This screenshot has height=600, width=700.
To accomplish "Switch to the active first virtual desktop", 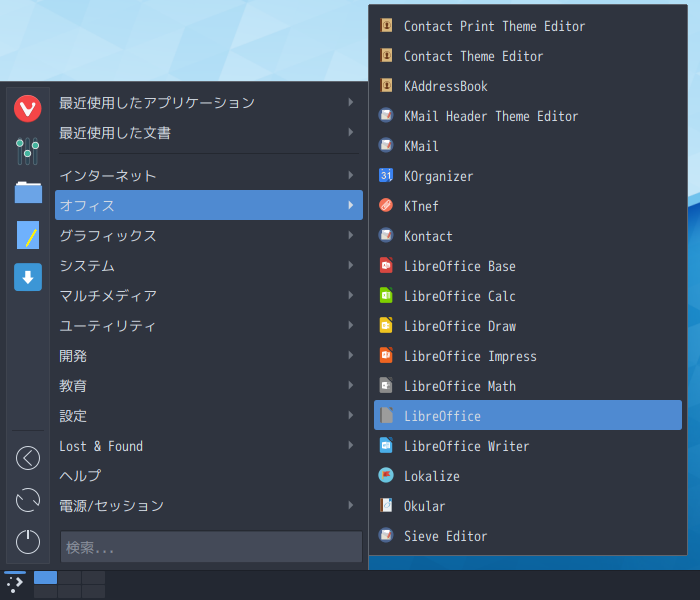I will coord(46,577).
